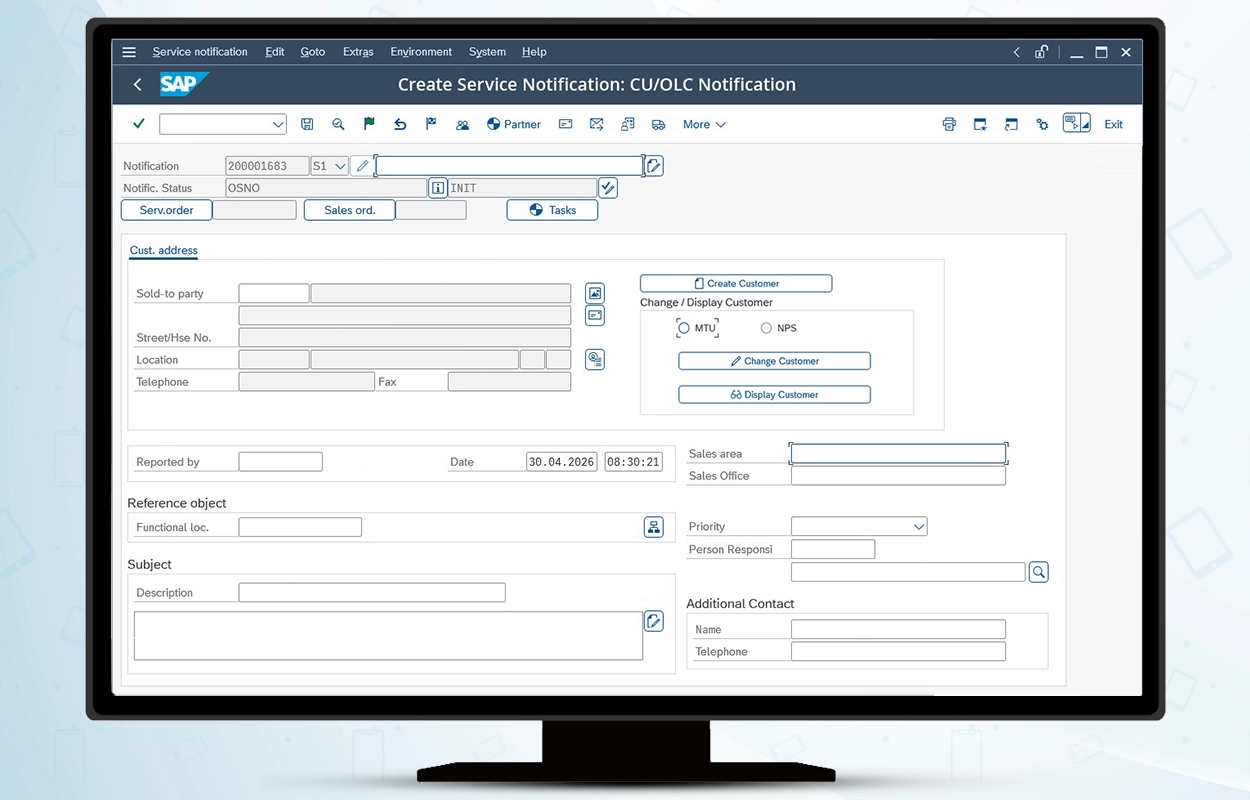Select the Cust. address tab
The height and width of the screenshot is (800, 1250).
pos(164,250)
